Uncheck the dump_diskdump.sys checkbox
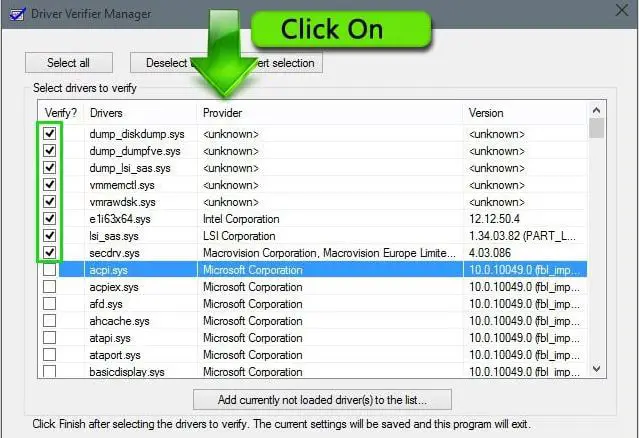This screenshot has height=438, width=639. click(x=49, y=133)
